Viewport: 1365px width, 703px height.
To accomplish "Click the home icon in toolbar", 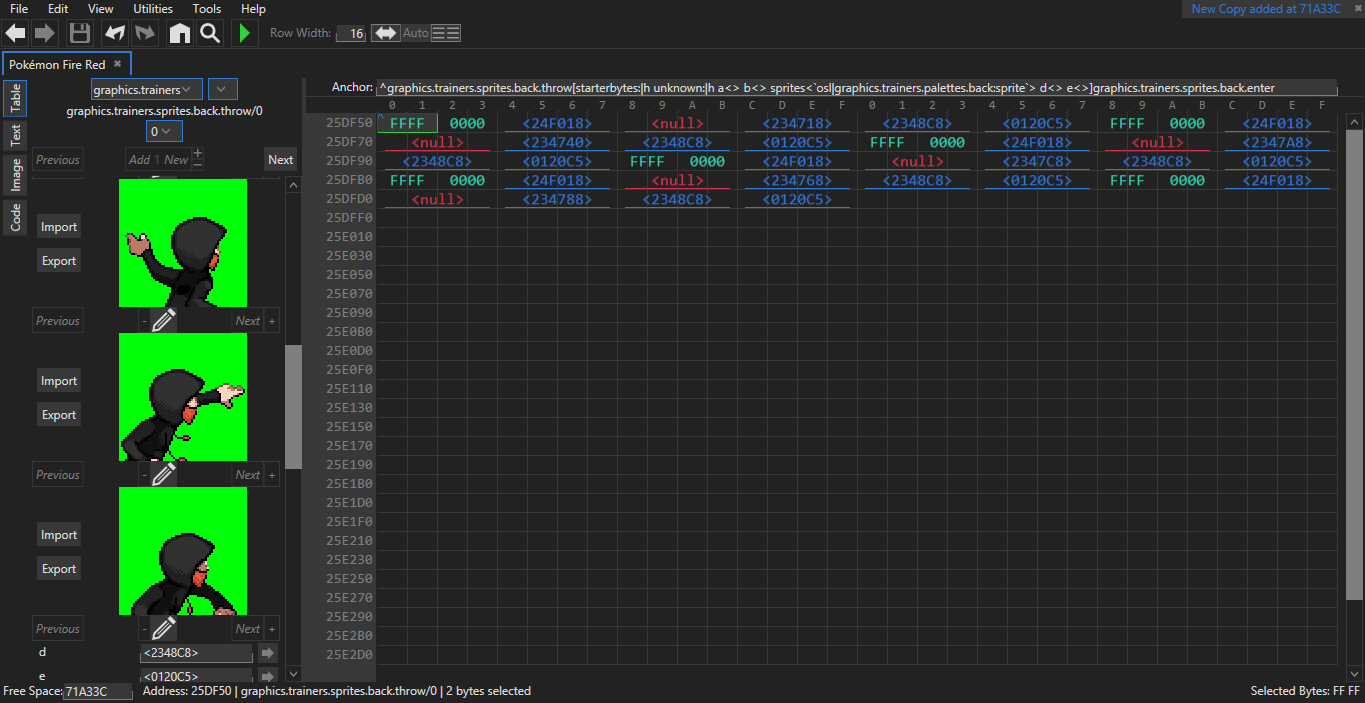I will [180, 33].
